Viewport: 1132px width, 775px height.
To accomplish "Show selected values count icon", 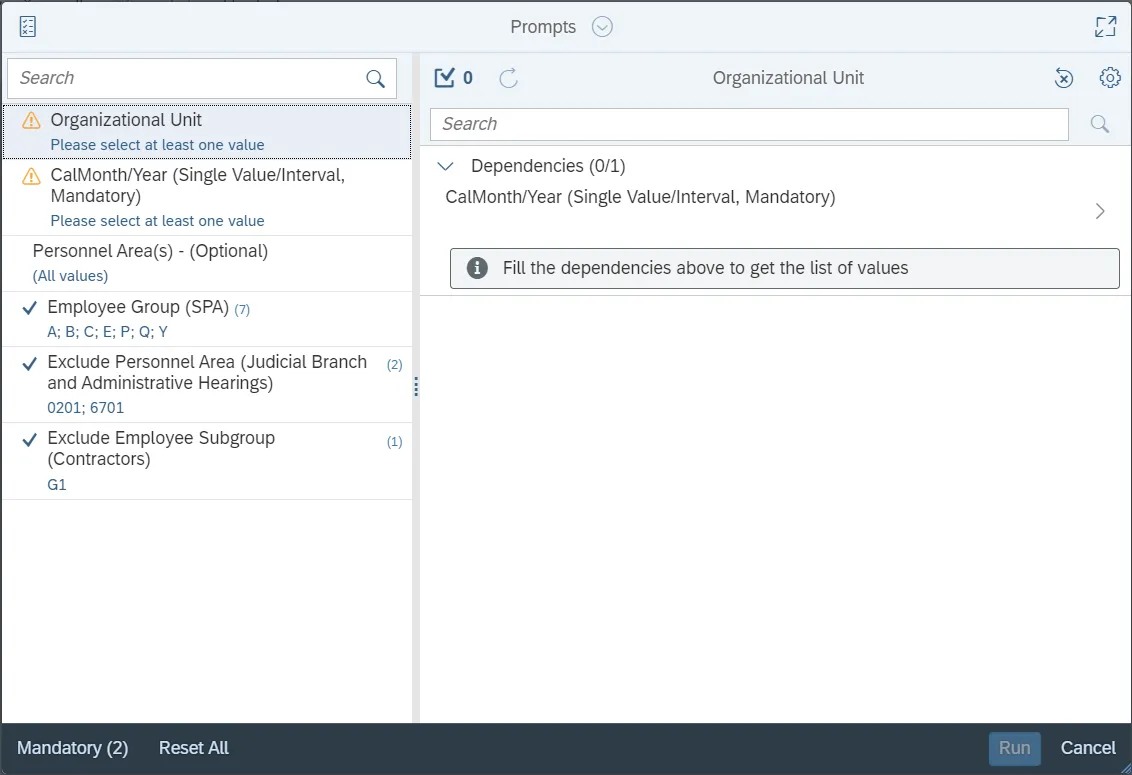I will tap(453, 78).
